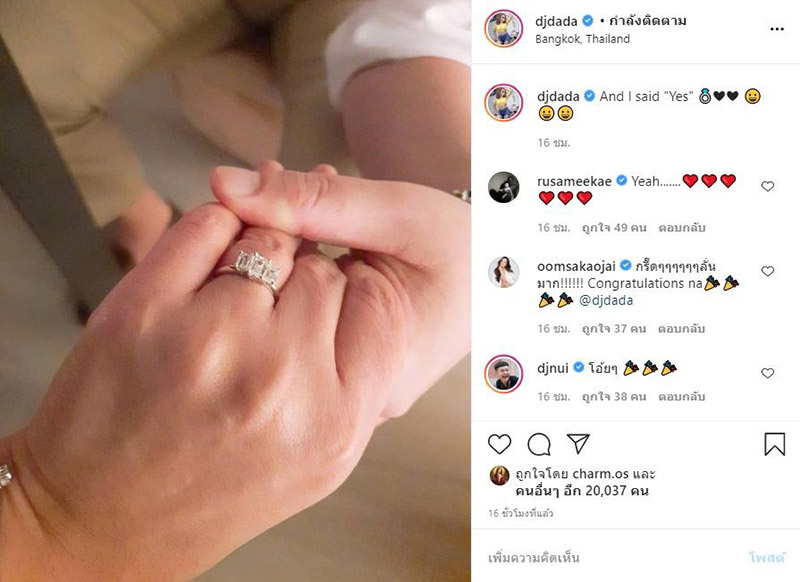View the 20,037 other likers
The image size is (800, 582).
(x=582, y=491)
